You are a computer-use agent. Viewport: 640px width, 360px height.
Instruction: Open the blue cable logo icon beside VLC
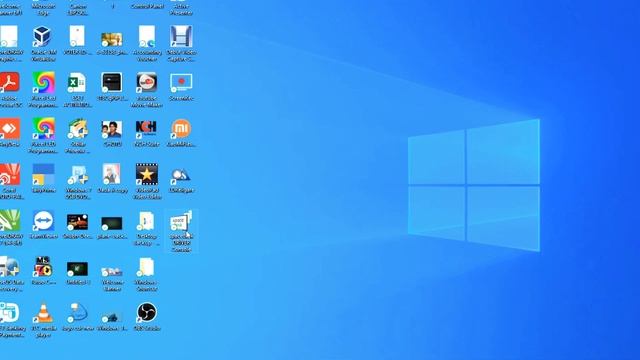click(78, 313)
